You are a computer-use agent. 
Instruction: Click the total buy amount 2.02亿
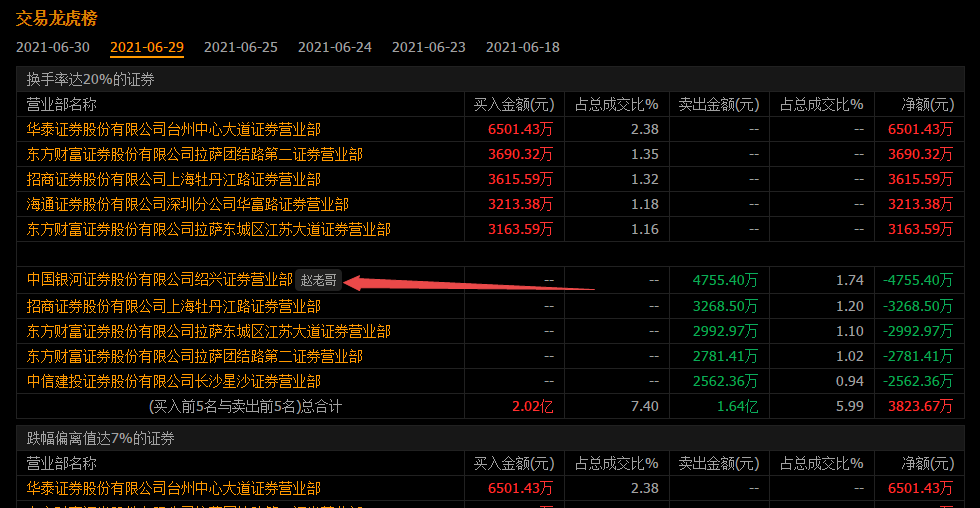point(532,407)
